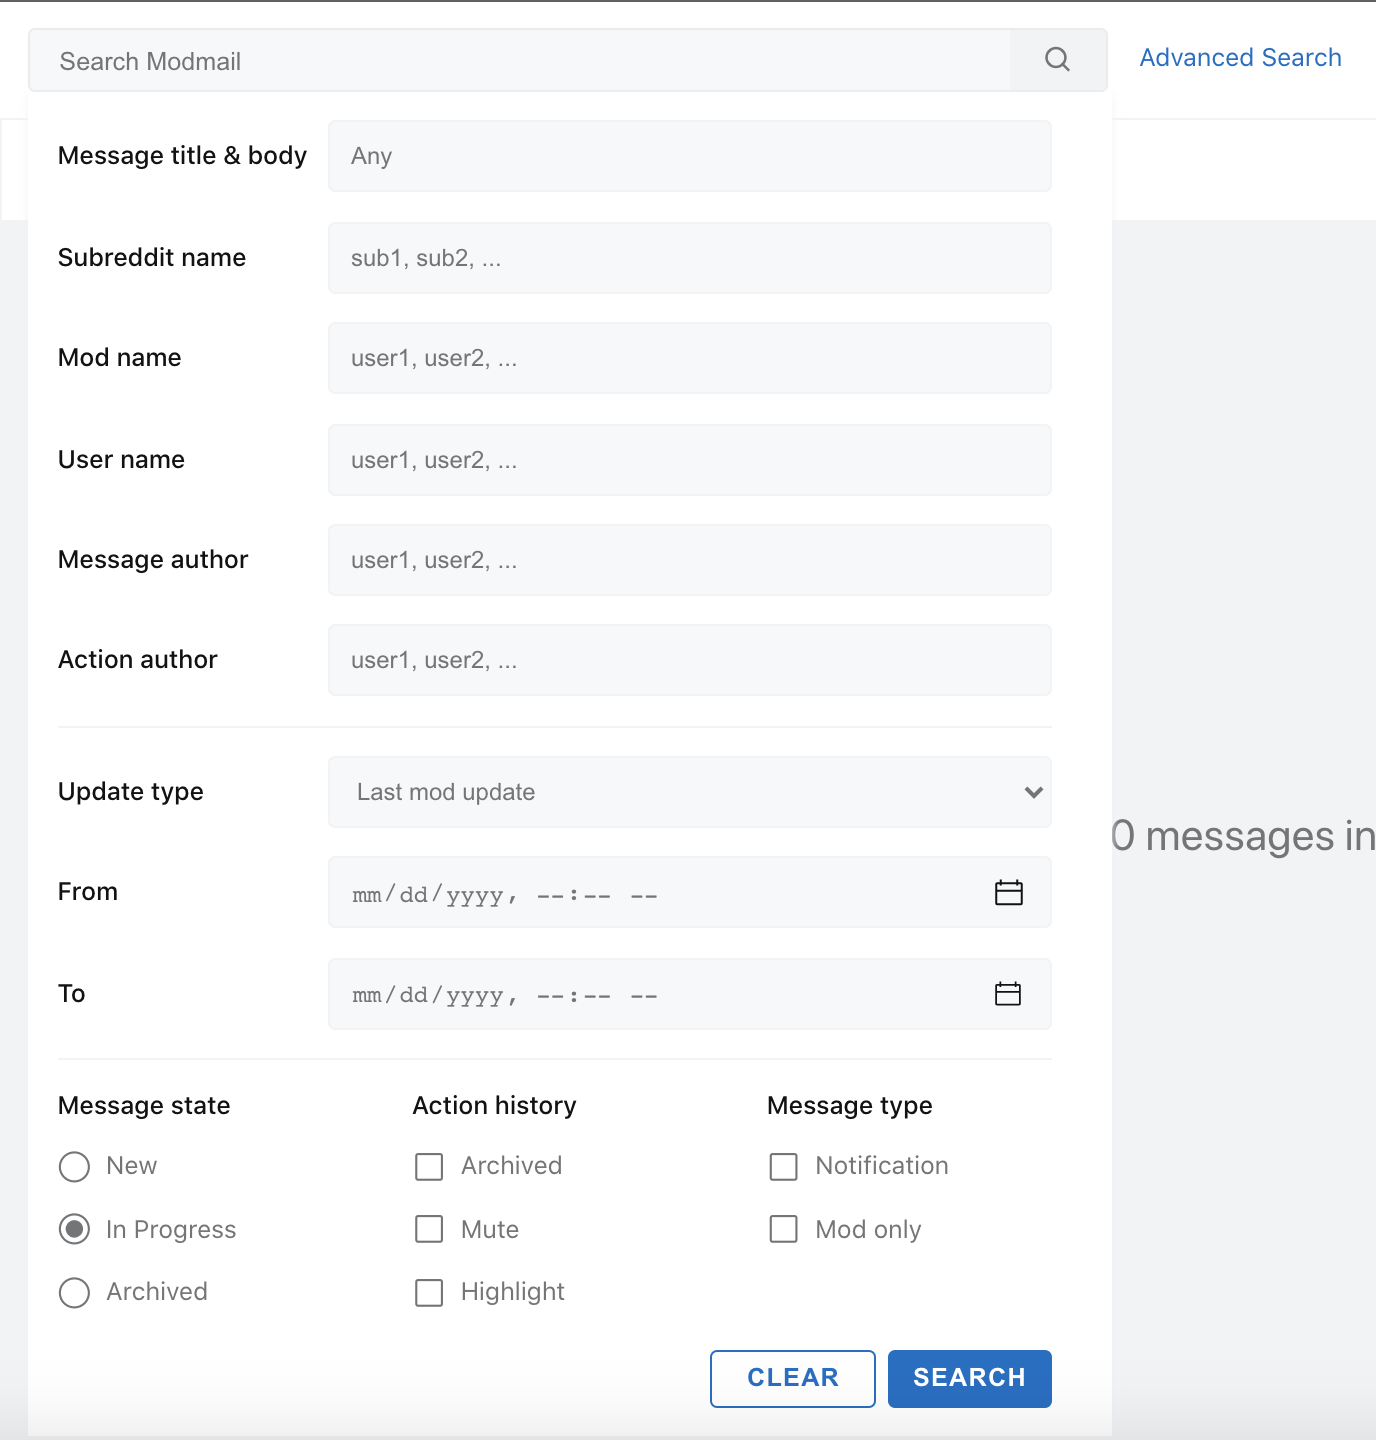
Task: Select the New message state radio button
Action: 75,1166
